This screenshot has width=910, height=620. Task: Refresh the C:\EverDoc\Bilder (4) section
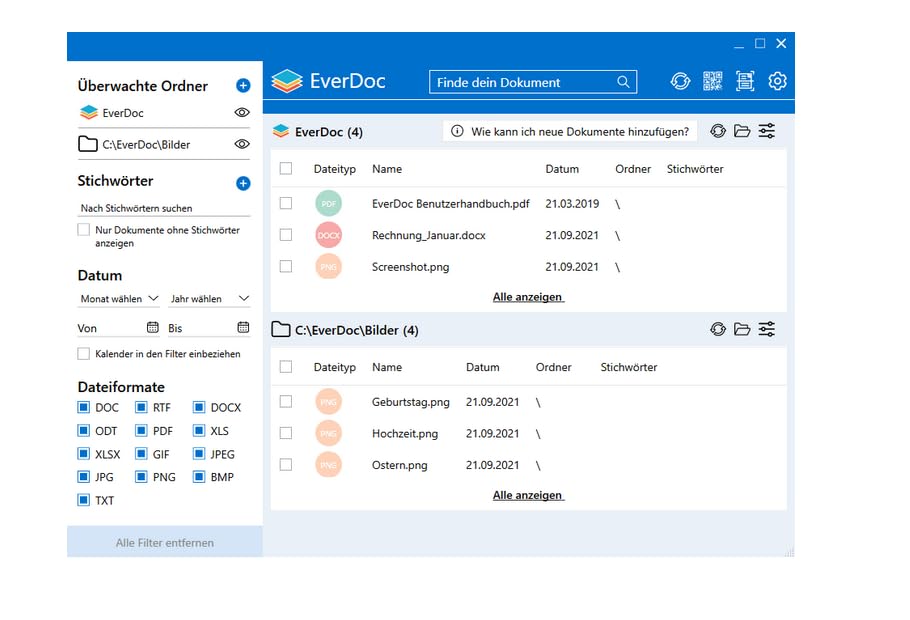tap(718, 330)
